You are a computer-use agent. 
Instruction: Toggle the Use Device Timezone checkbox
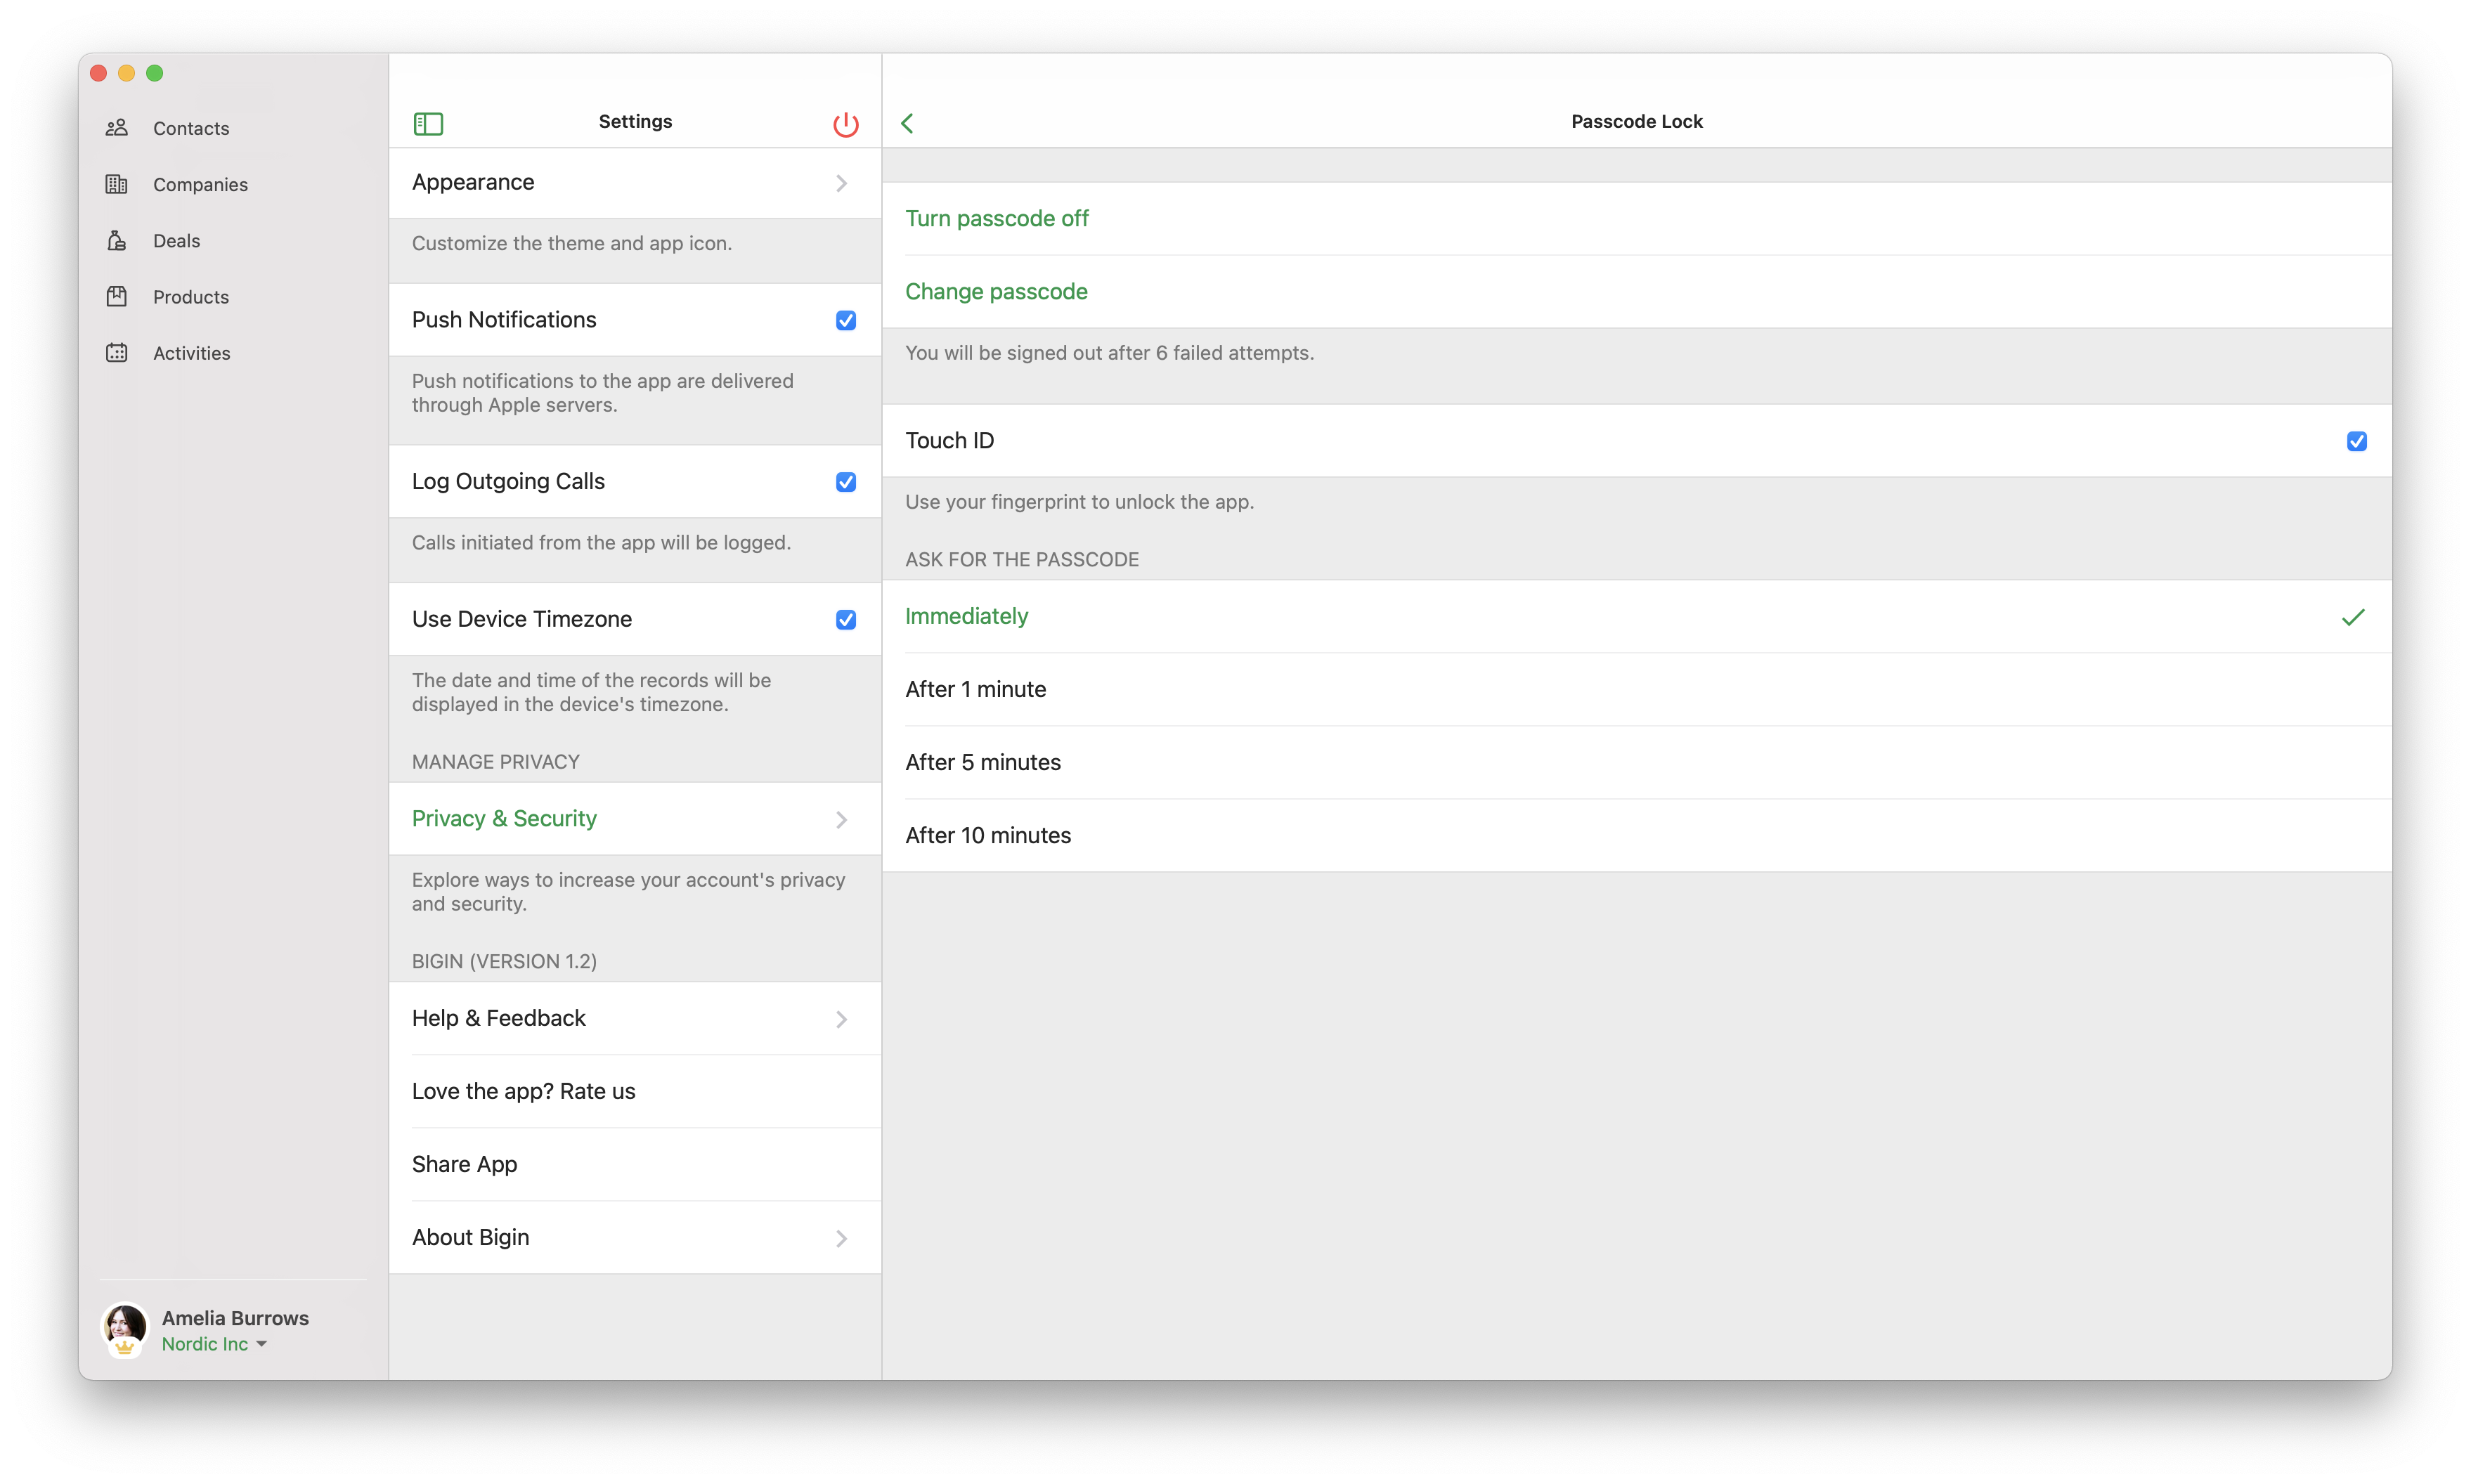845,620
